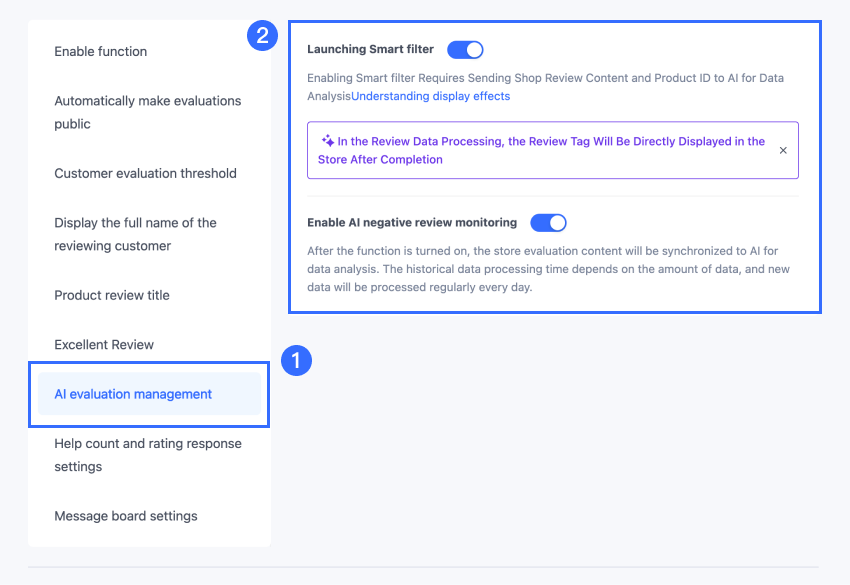Image resolution: width=850 pixels, height=585 pixels.
Task: Open the Enable function settings section
Action: click(100, 51)
